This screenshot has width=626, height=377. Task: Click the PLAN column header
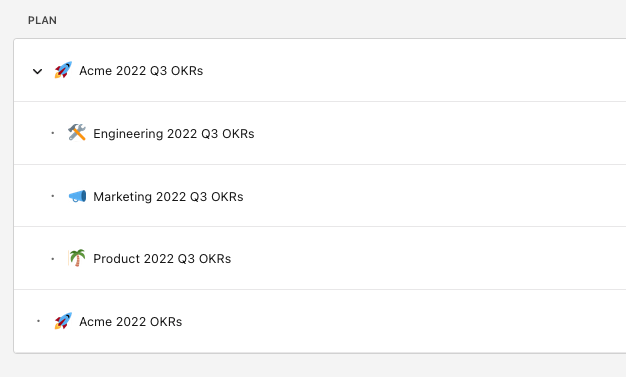coord(42,20)
